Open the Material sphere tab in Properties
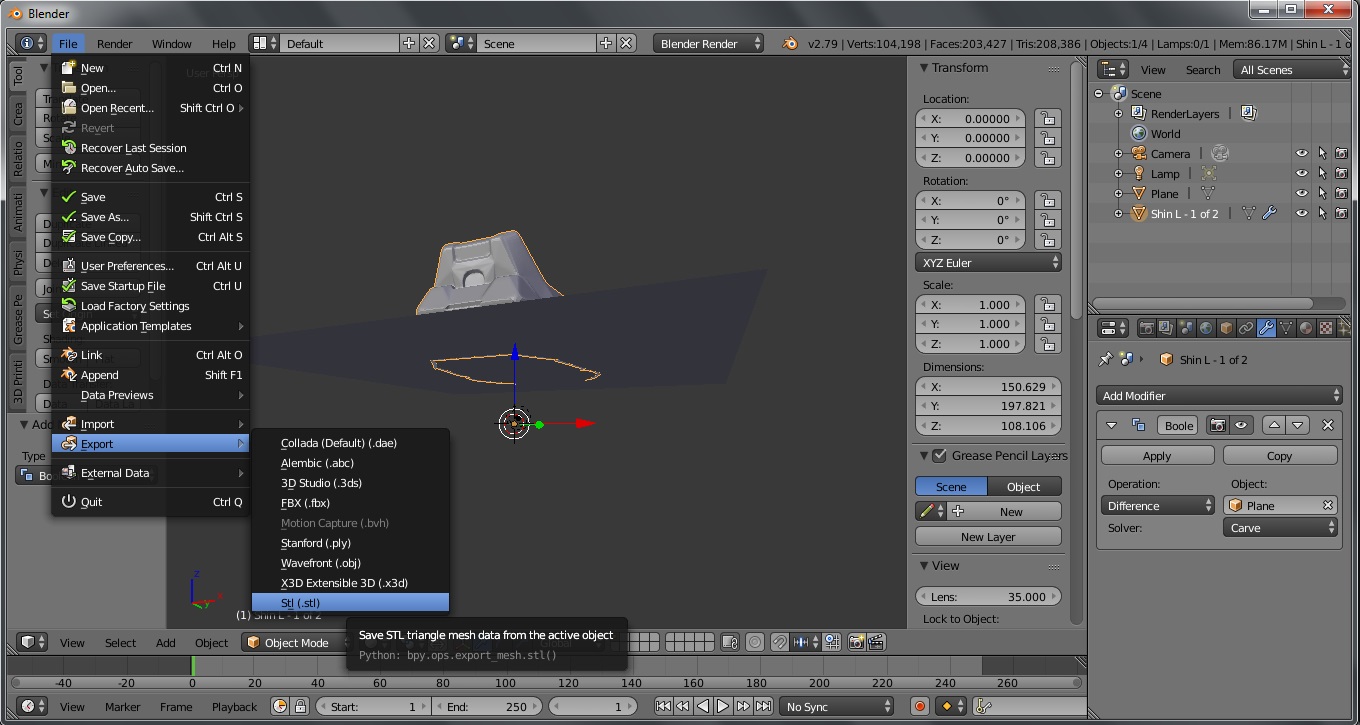The height and width of the screenshot is (725, 1360). 1306,328
